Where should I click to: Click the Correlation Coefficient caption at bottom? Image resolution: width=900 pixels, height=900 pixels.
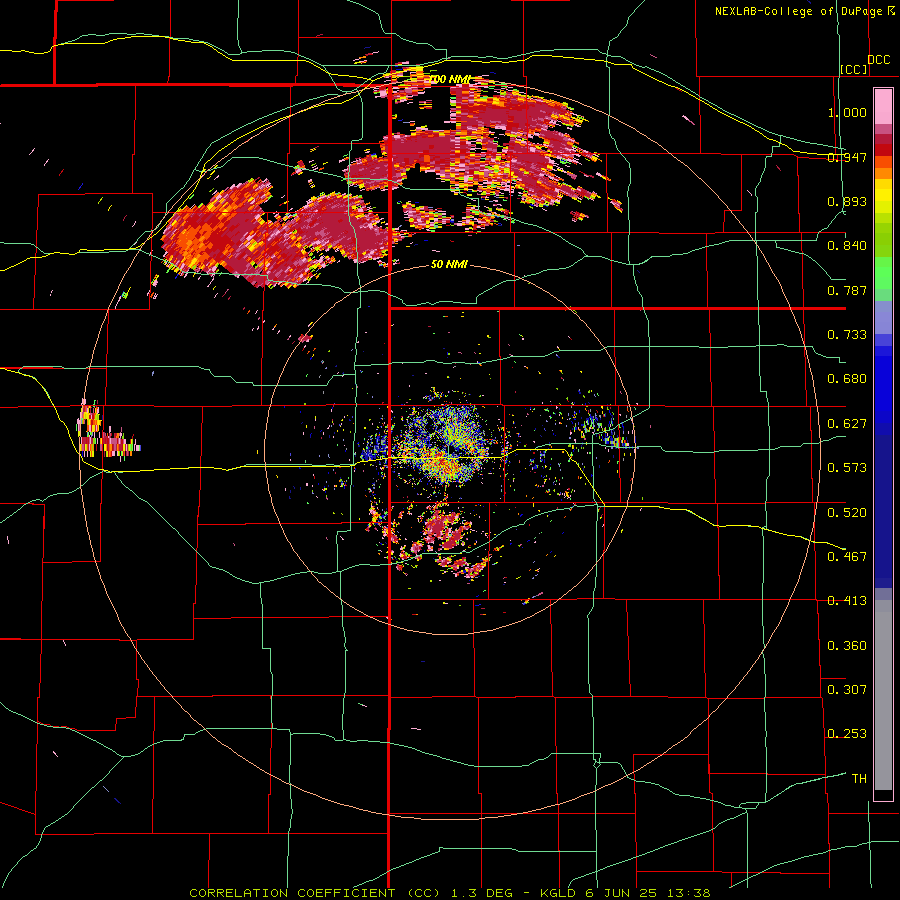(x=450, y=893)
